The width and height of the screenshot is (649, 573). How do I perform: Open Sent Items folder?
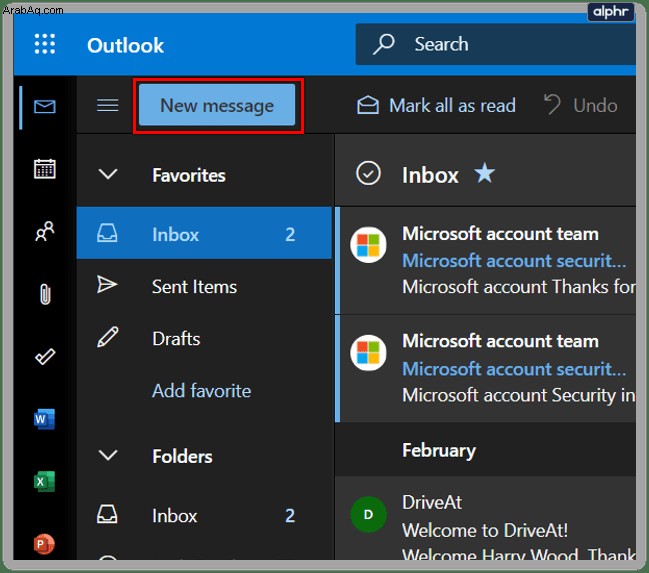point(204,286)
